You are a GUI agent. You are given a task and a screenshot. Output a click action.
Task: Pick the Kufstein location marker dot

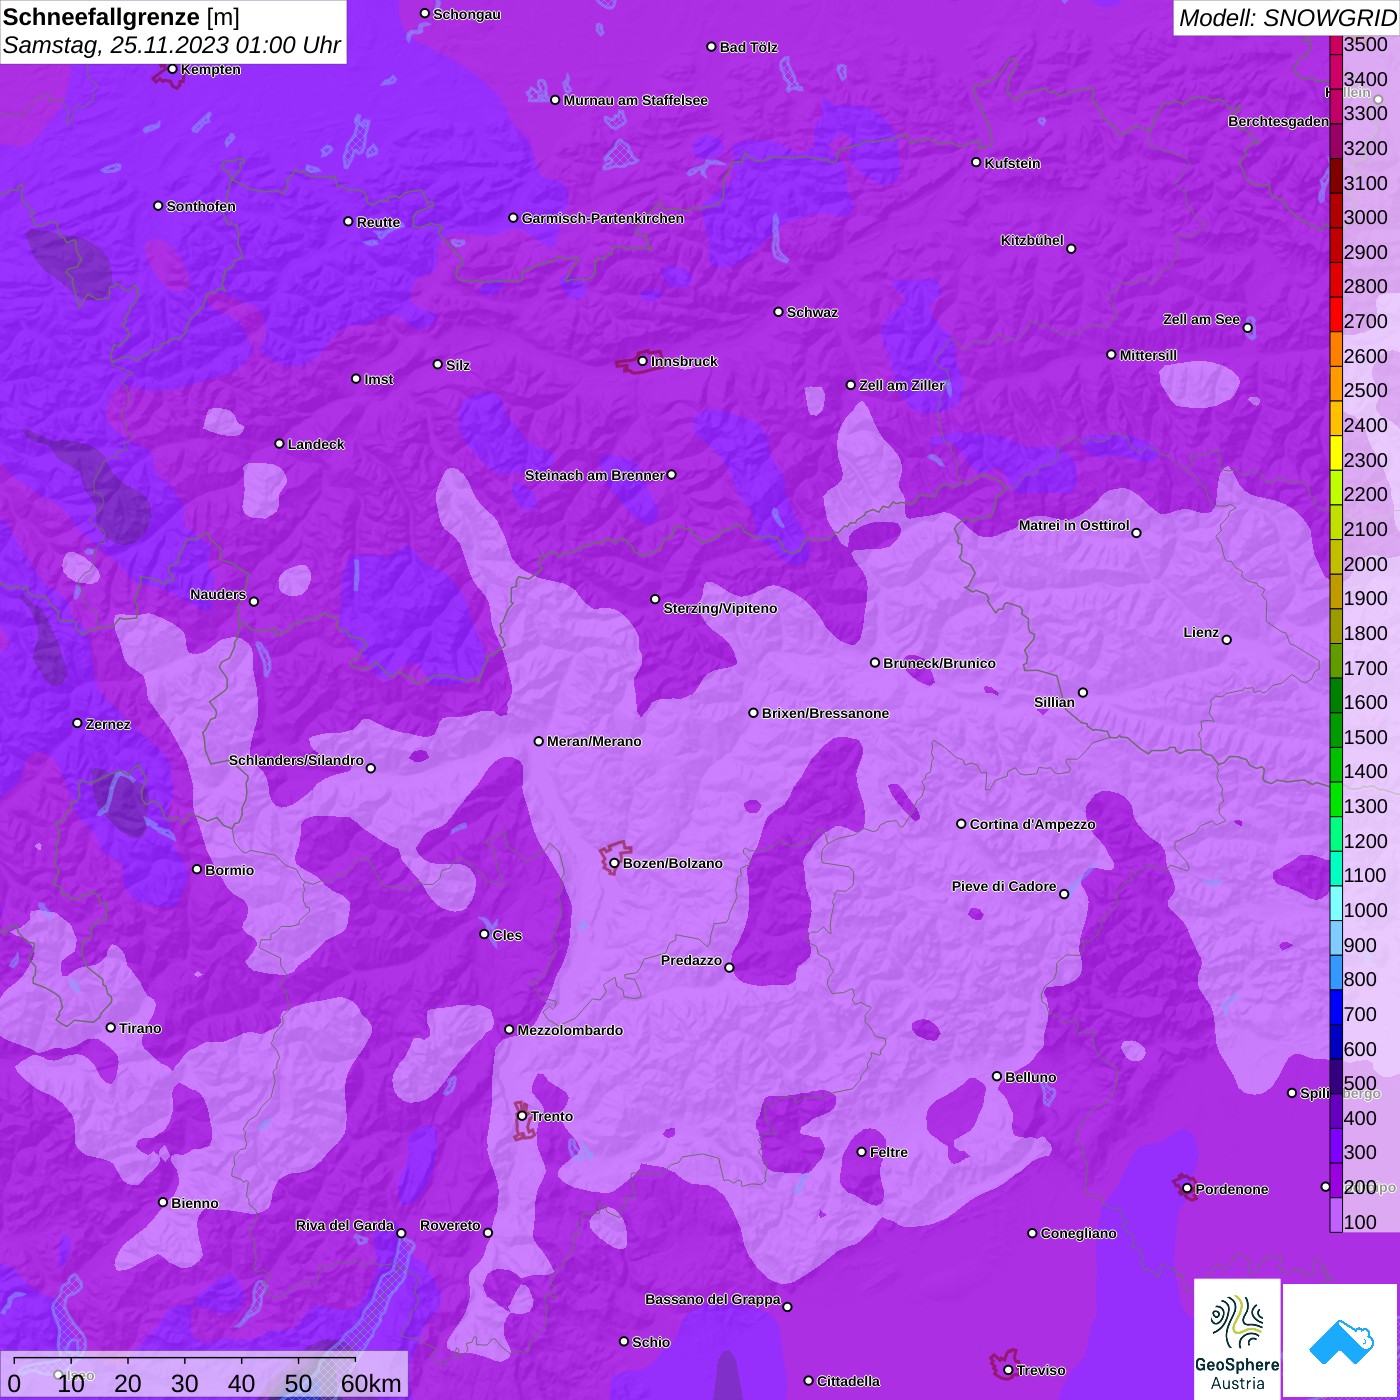point(976,162)
